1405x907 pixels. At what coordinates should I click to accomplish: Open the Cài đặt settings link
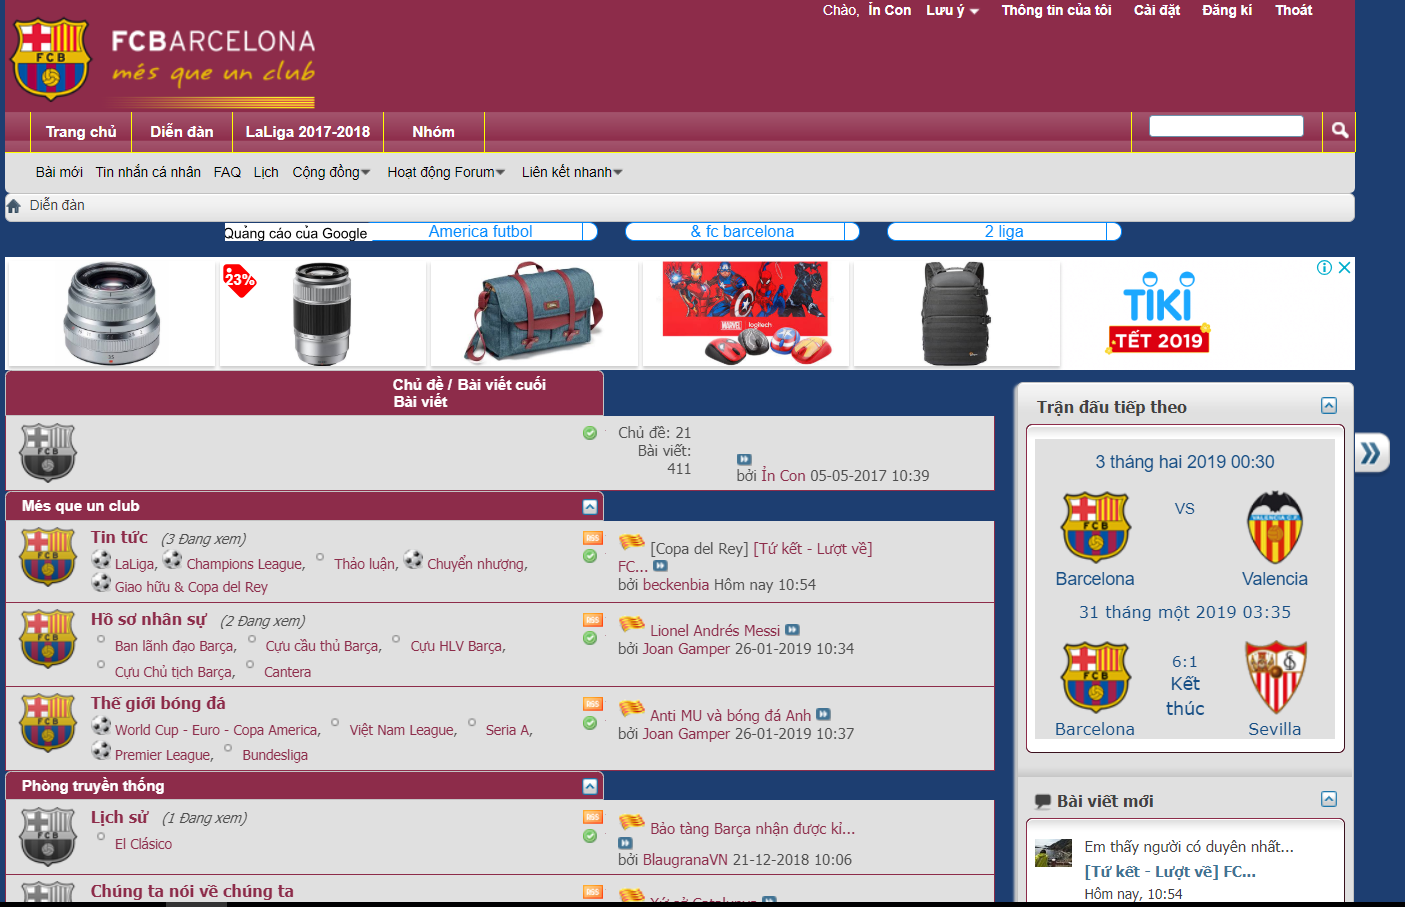click(x=1157, y=10)
